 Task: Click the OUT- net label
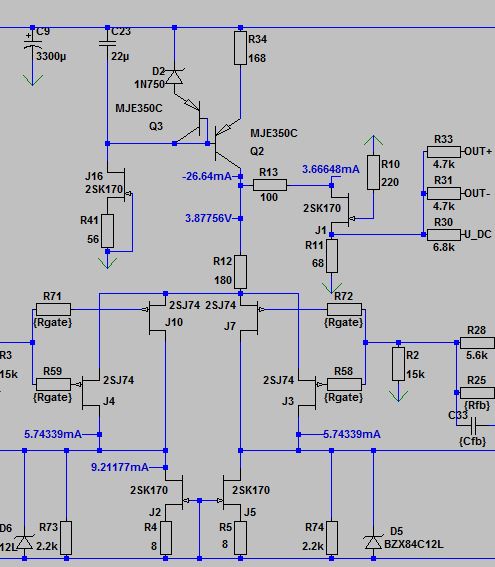coord(477,193)
